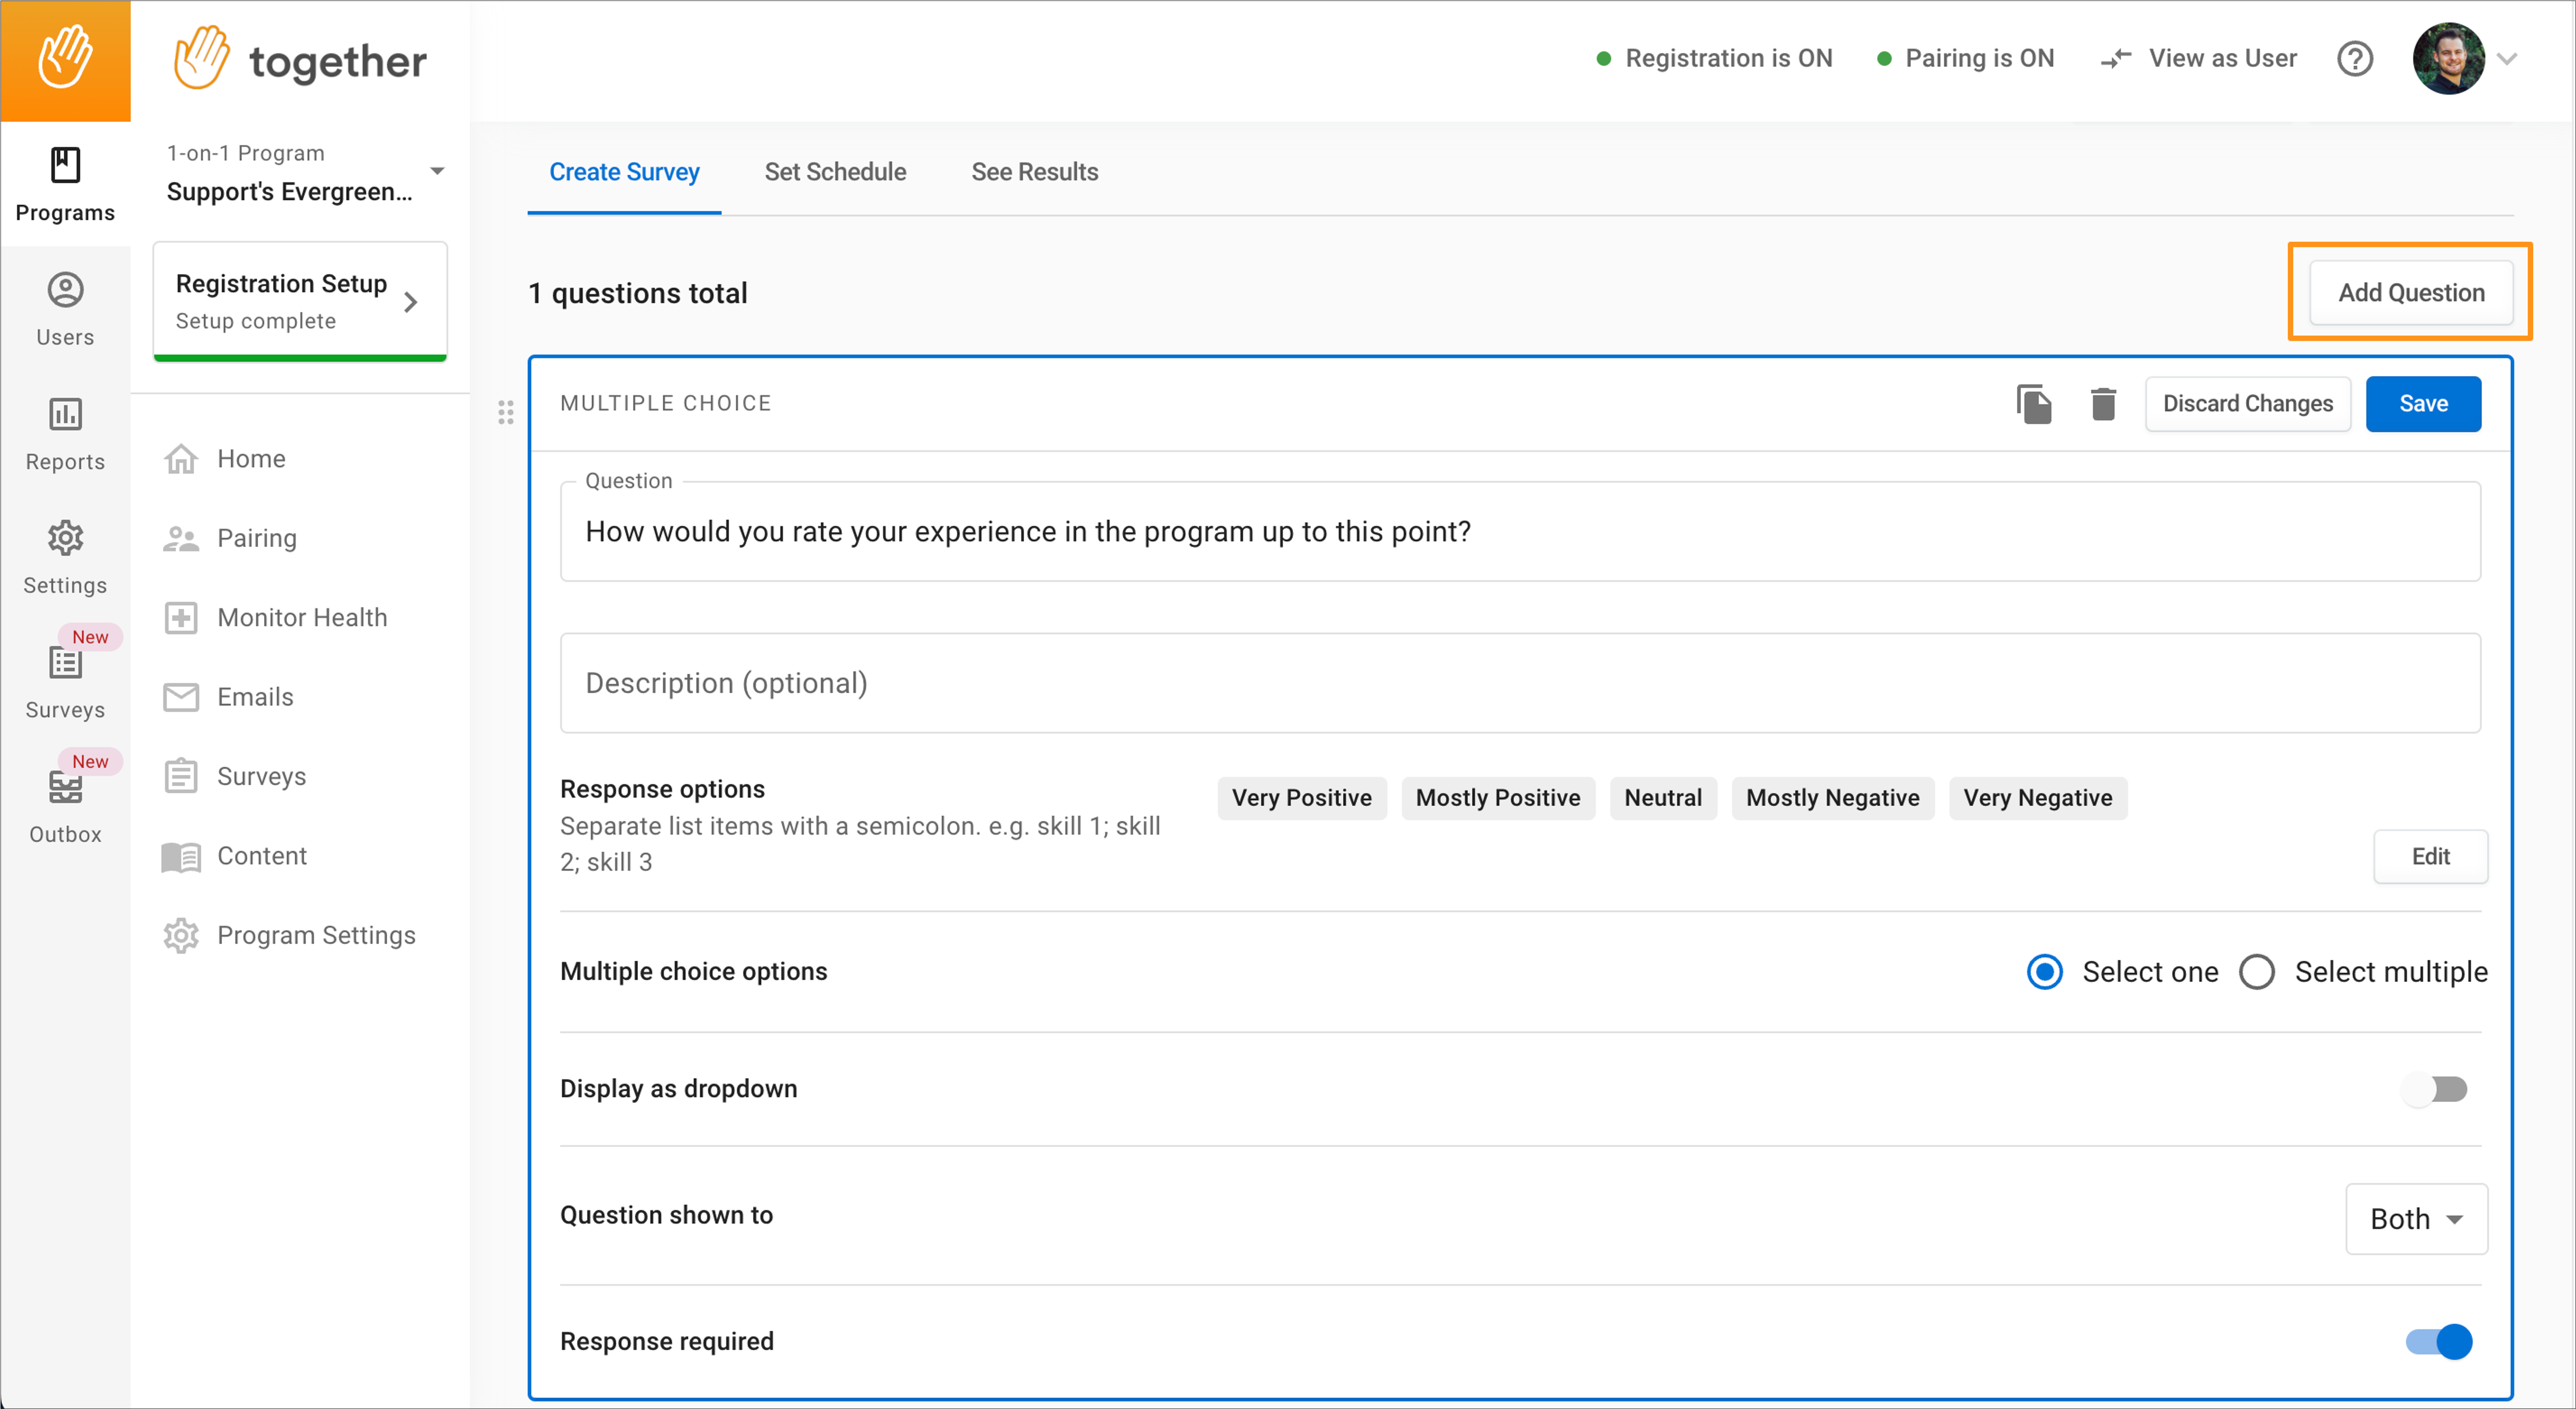
Task: Click the user profile avatar
Action: (2448, 58)
